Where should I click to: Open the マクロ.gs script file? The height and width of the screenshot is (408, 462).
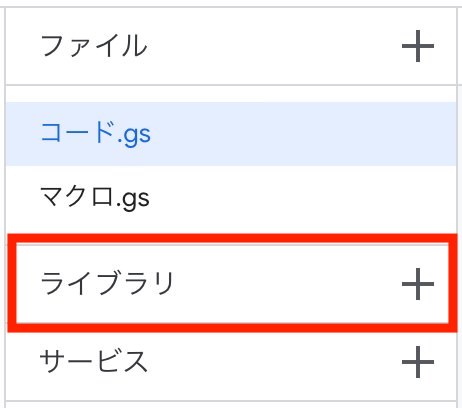(x=231, y=198)
